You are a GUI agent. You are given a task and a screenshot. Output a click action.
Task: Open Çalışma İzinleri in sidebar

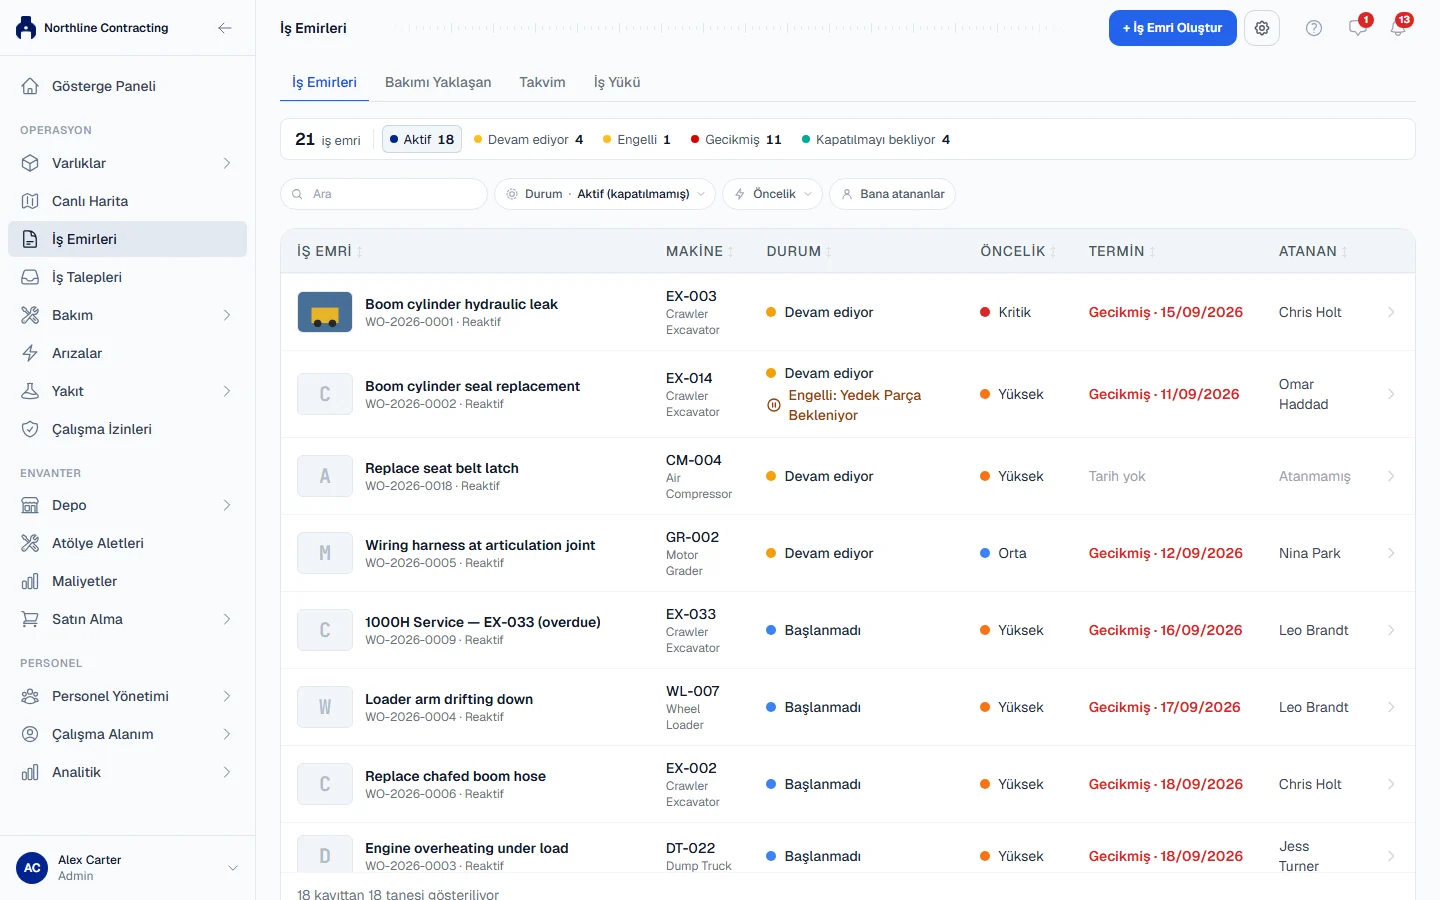[x=127, y=429]
